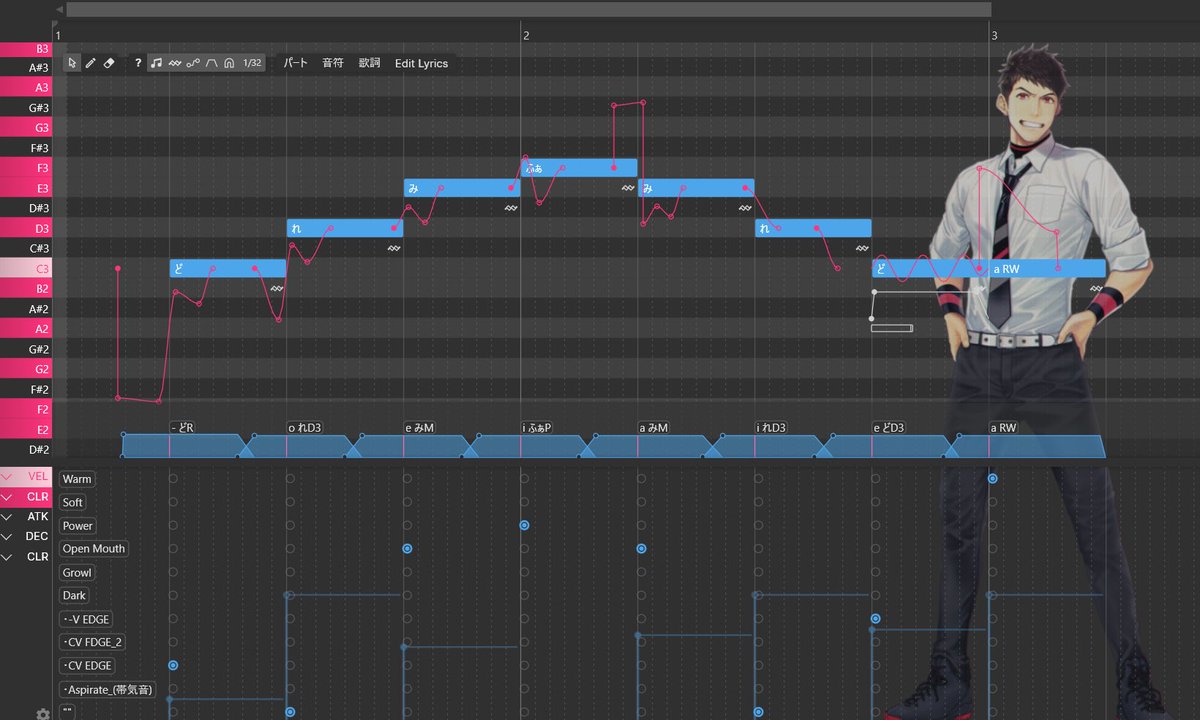Viewport: 1200px width, 720px height.
Task: Switch to envelope shape editing mode
Action: [x=211, y=63]
